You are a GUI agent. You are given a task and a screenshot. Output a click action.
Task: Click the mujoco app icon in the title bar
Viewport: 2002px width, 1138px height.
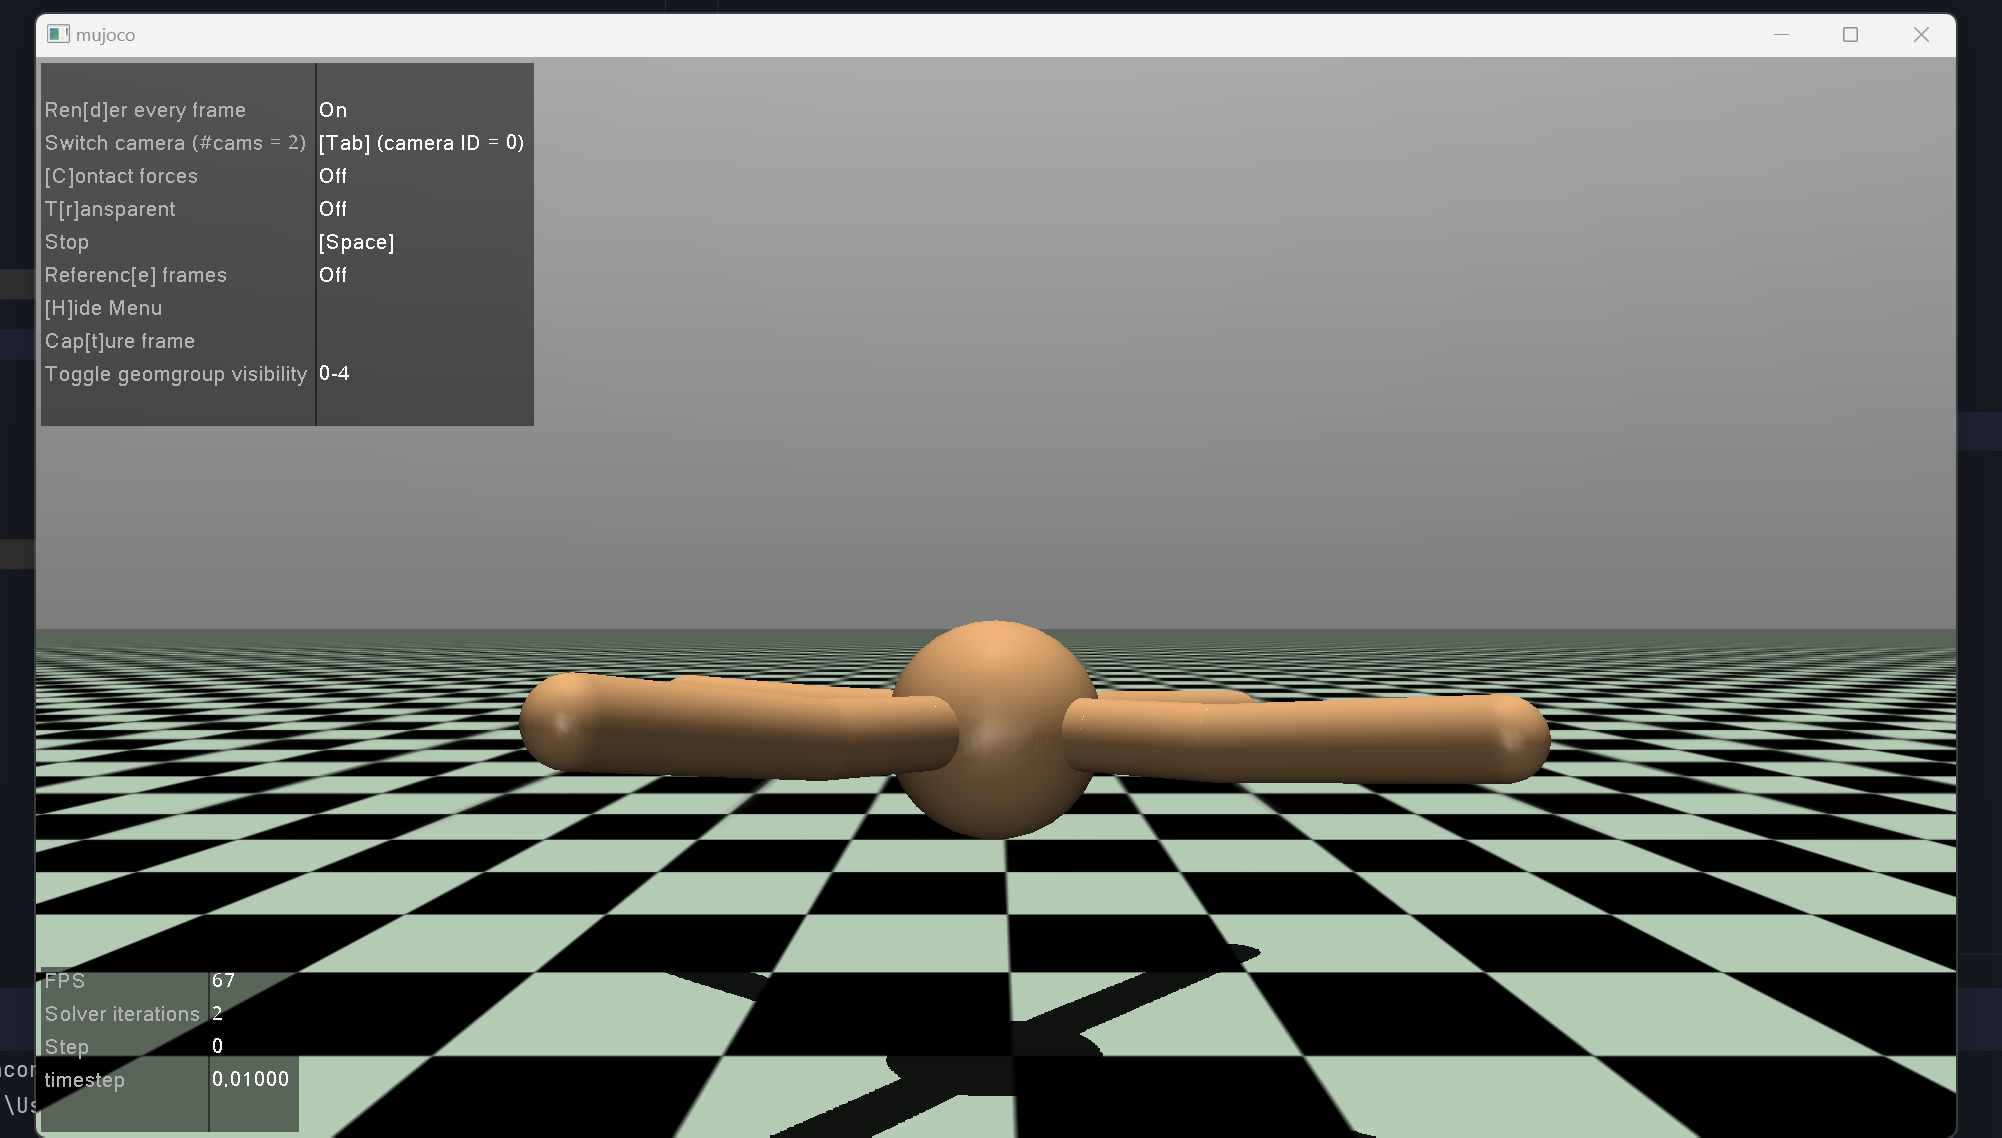pos(58,34)
